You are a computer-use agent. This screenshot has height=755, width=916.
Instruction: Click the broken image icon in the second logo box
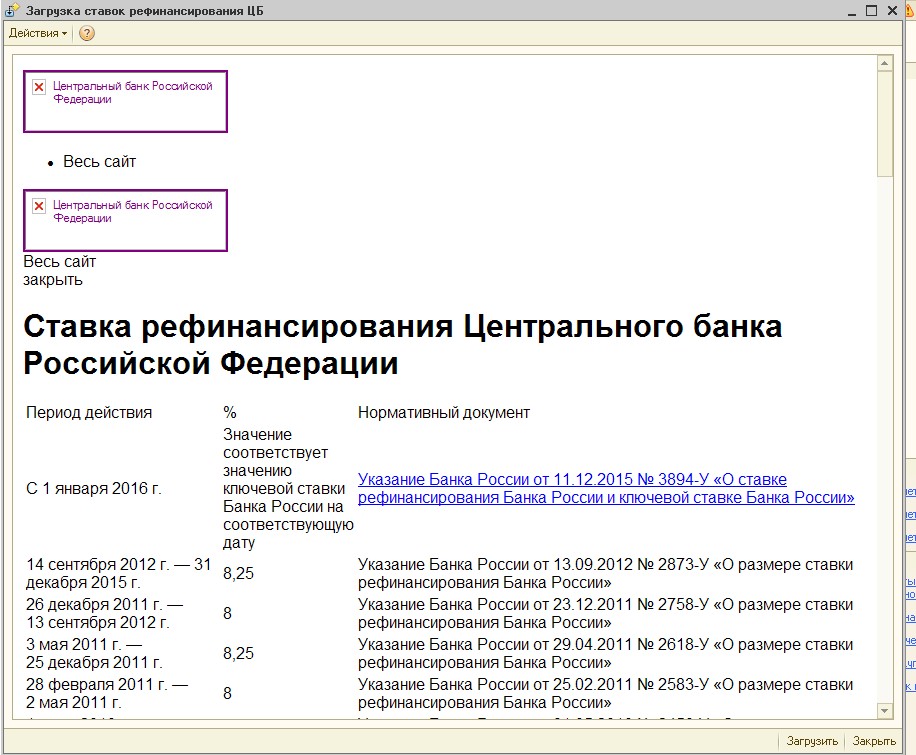[x=39, y=206]
